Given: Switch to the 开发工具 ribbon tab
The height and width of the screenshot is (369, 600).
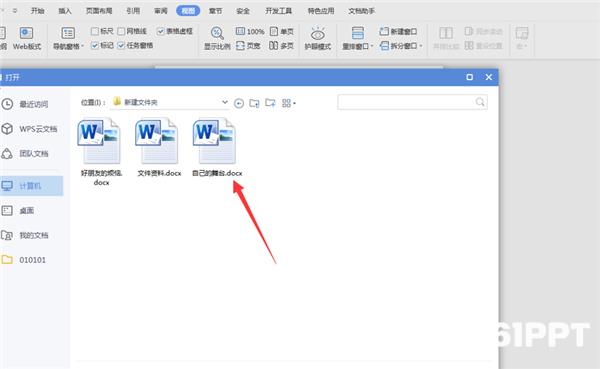Looking at the screenshot, I should tap(279, 11).
